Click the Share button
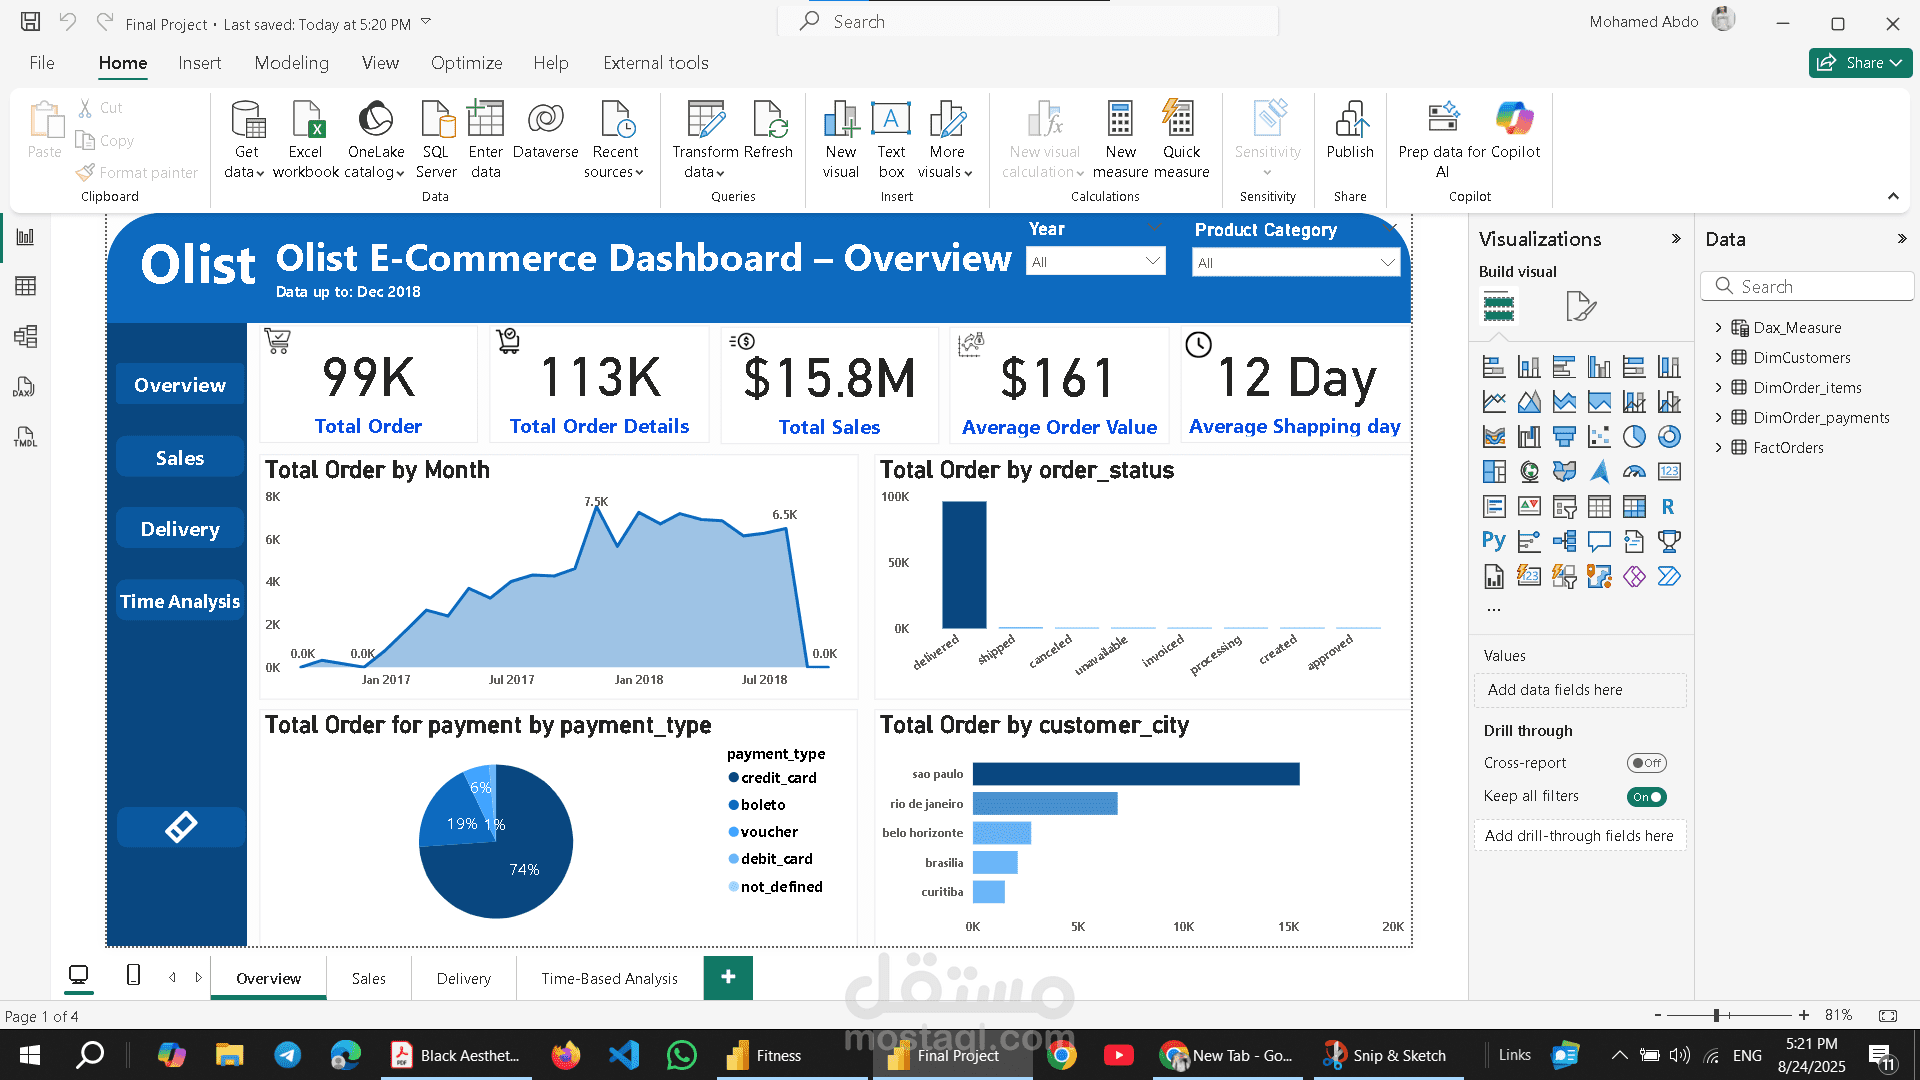 pyautogui.click(x=1859, y=63)
